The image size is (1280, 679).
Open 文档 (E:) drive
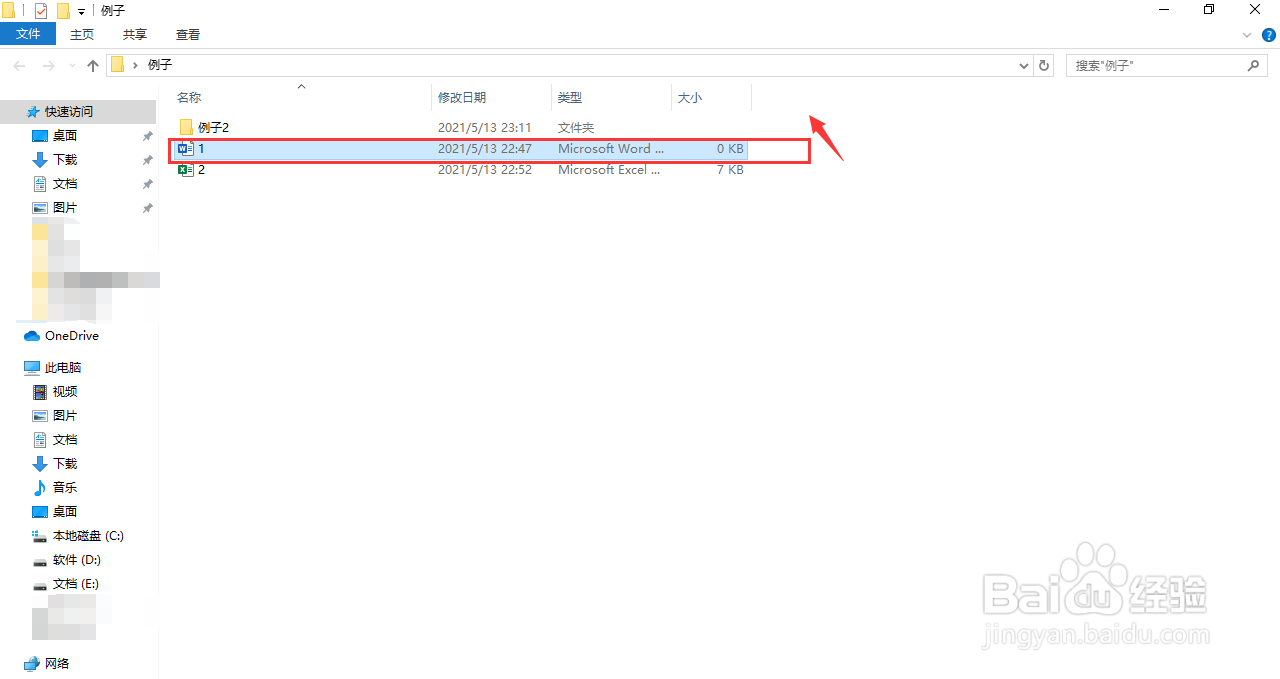78,583
